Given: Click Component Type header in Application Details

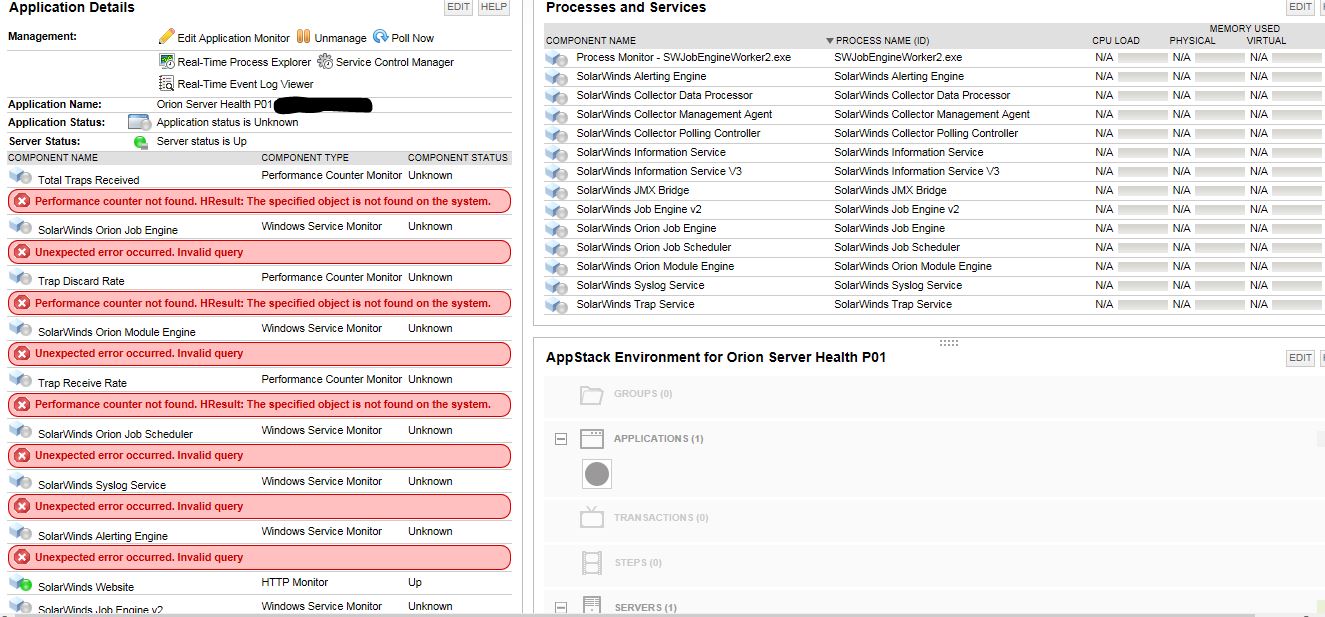Looking at the screenshot, I should pyautogui.click(x=305, y=158).
